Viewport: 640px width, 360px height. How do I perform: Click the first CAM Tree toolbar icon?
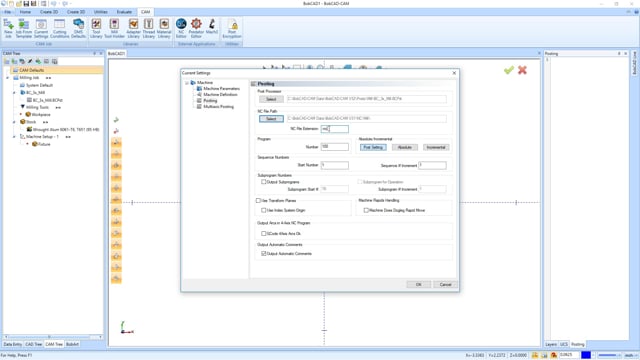[7, 61]
